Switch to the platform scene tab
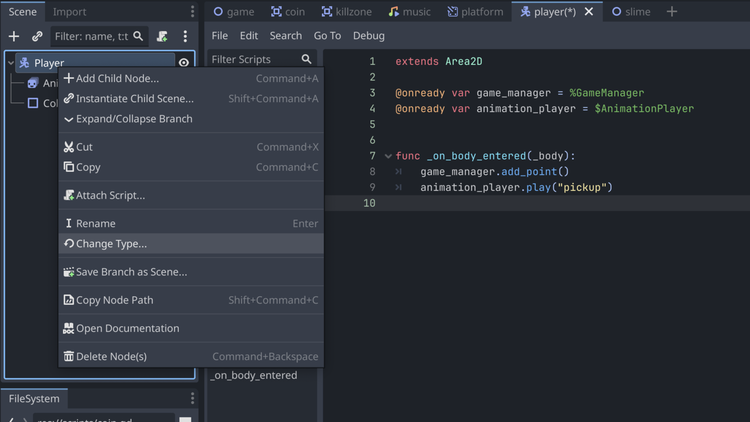The width and height of the screenshot is (750, 422). pyautogui.click(x=475, y=11)
